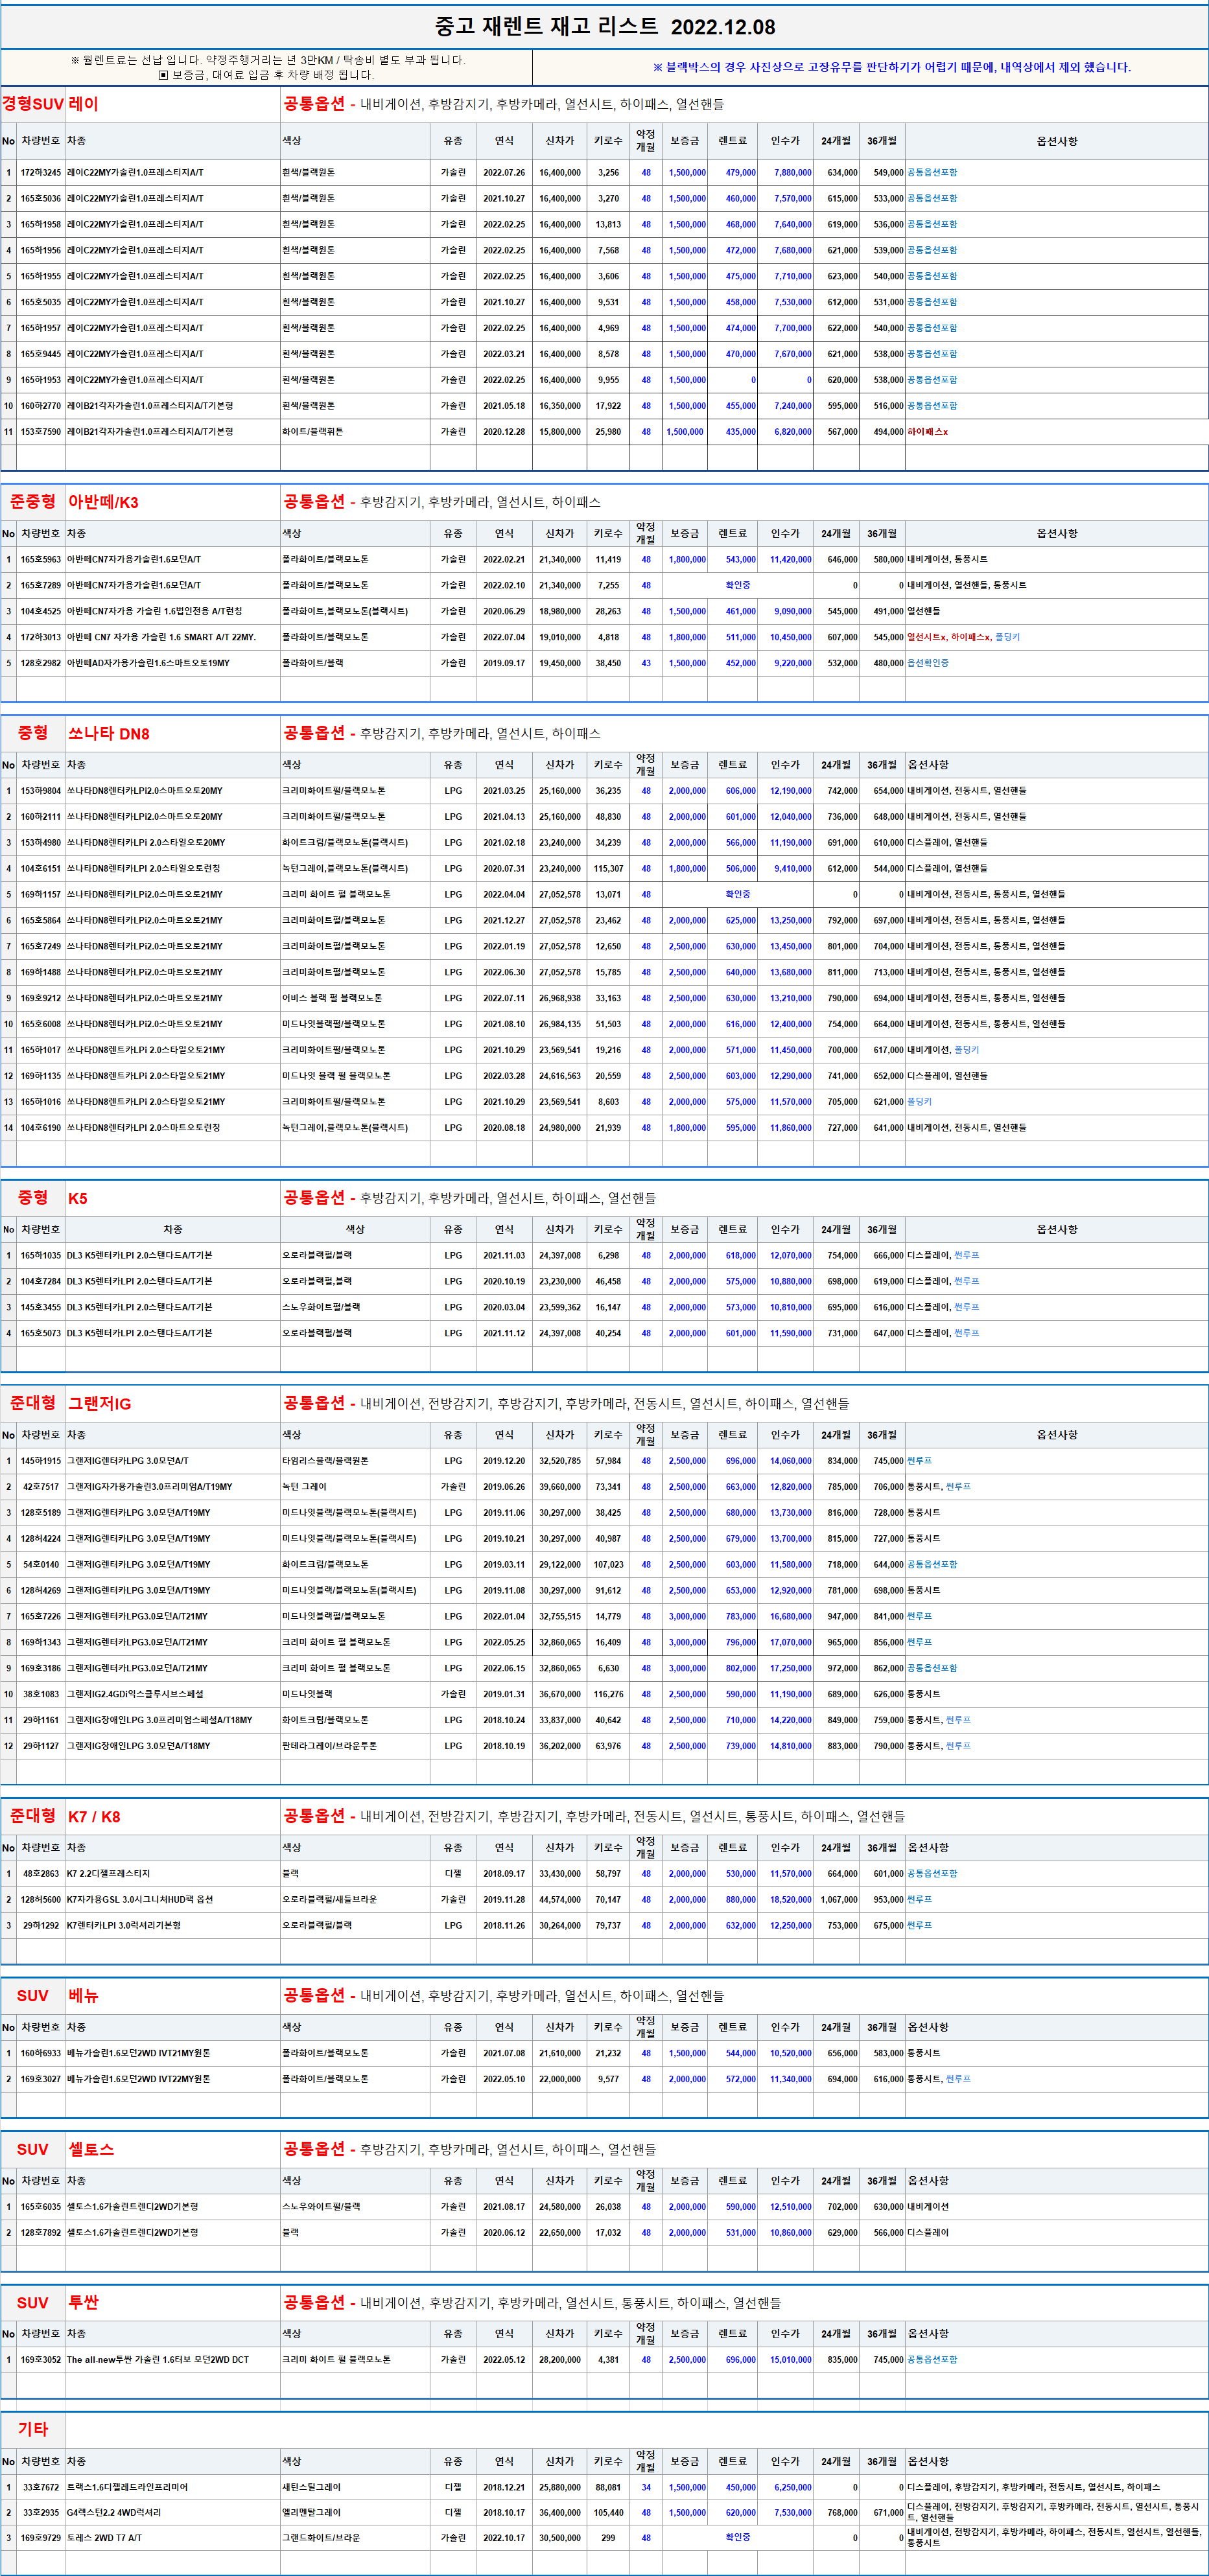The height and width of the screenshot is (2576, 1209).
Task: Select plate number 29하1292
Action: (41, 1925)
